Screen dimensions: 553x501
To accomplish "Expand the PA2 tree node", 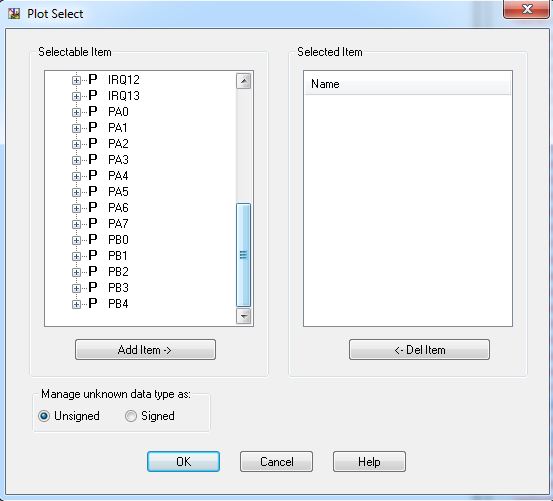I will pyautogui.click(x=76, y=145).
